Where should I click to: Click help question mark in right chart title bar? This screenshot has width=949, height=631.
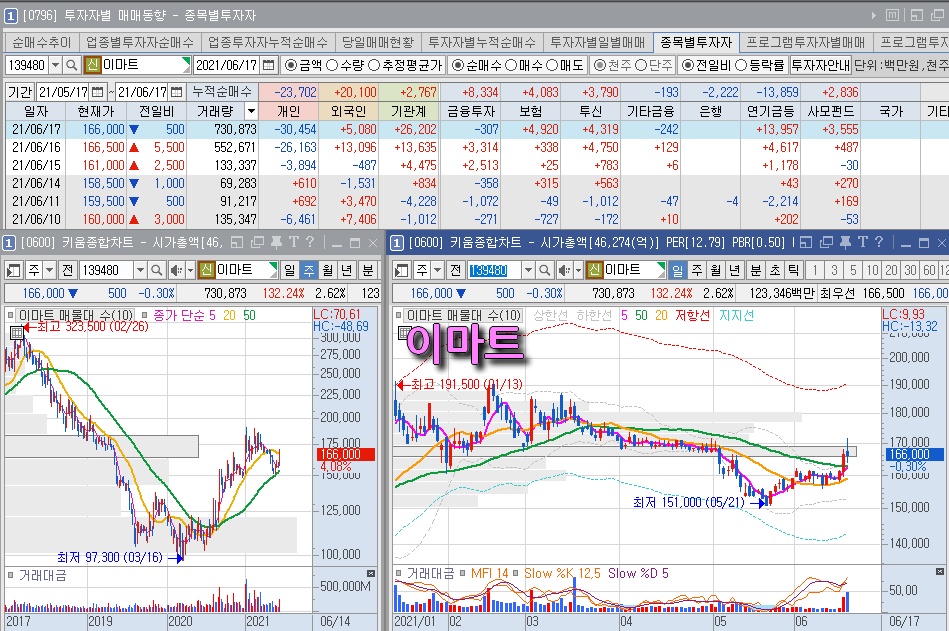tap(879, 242)
